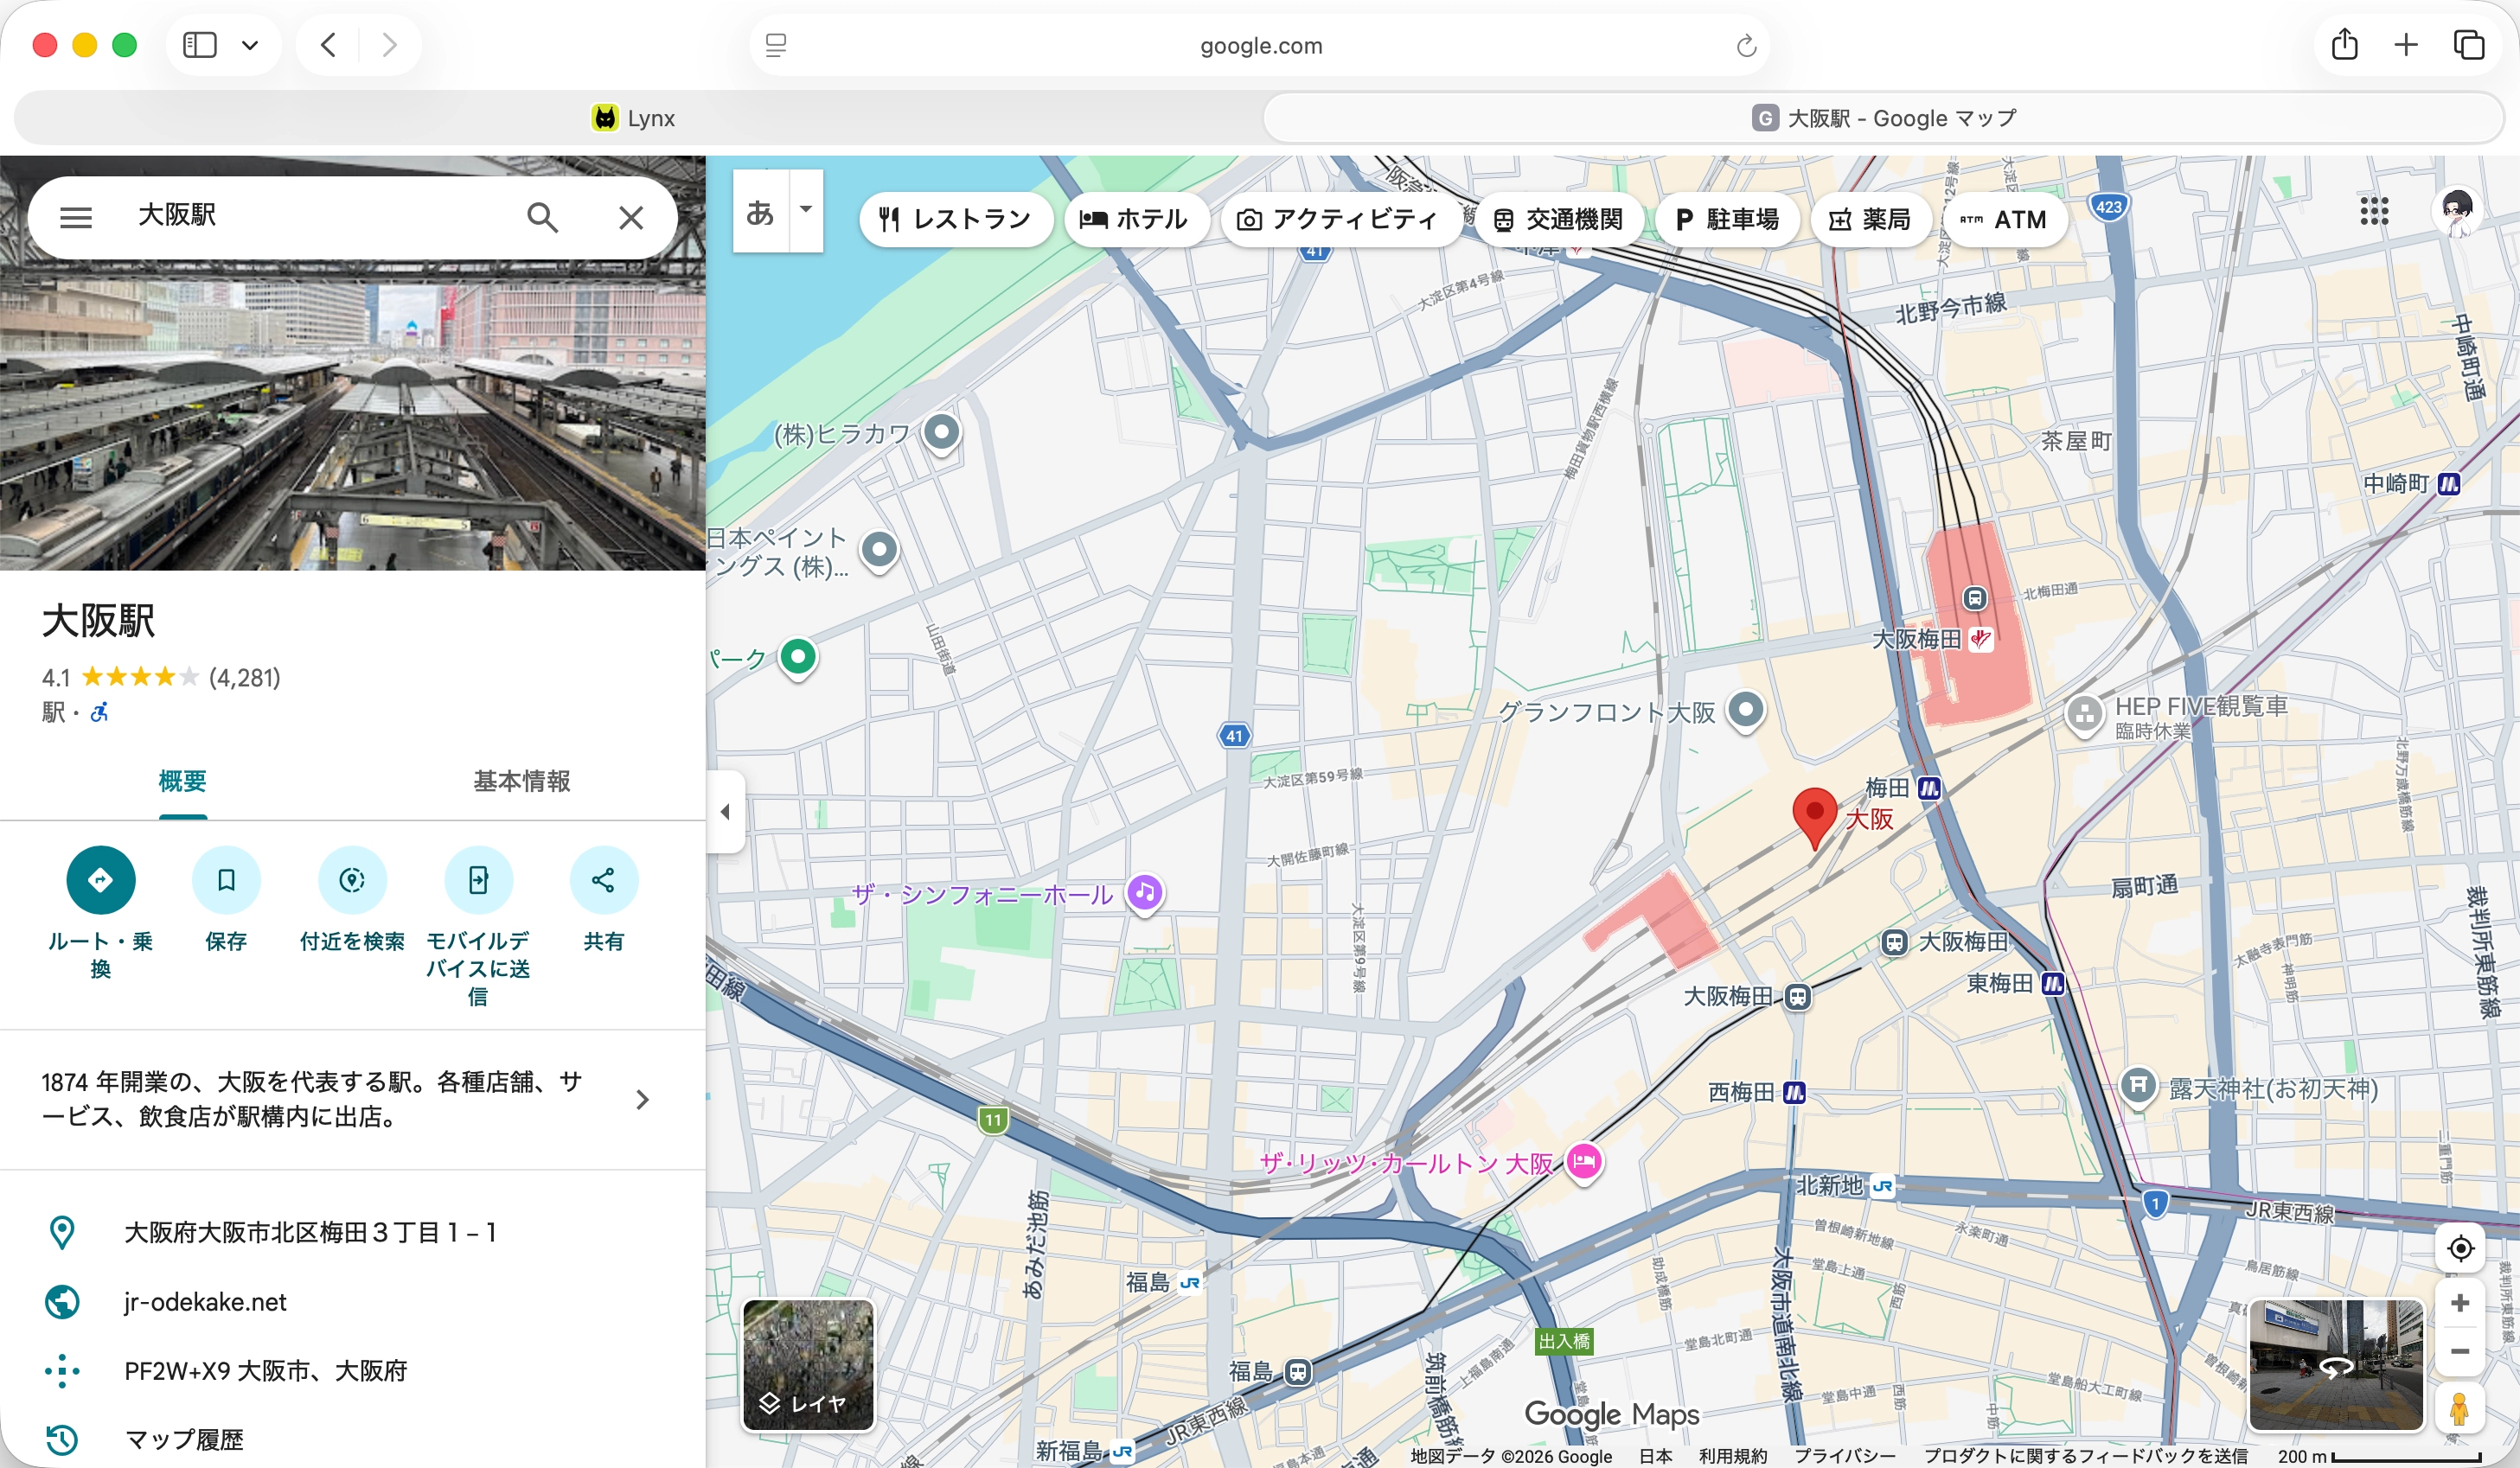
Task: Toggle the Safari sidebar button
Action: (200, 45)
